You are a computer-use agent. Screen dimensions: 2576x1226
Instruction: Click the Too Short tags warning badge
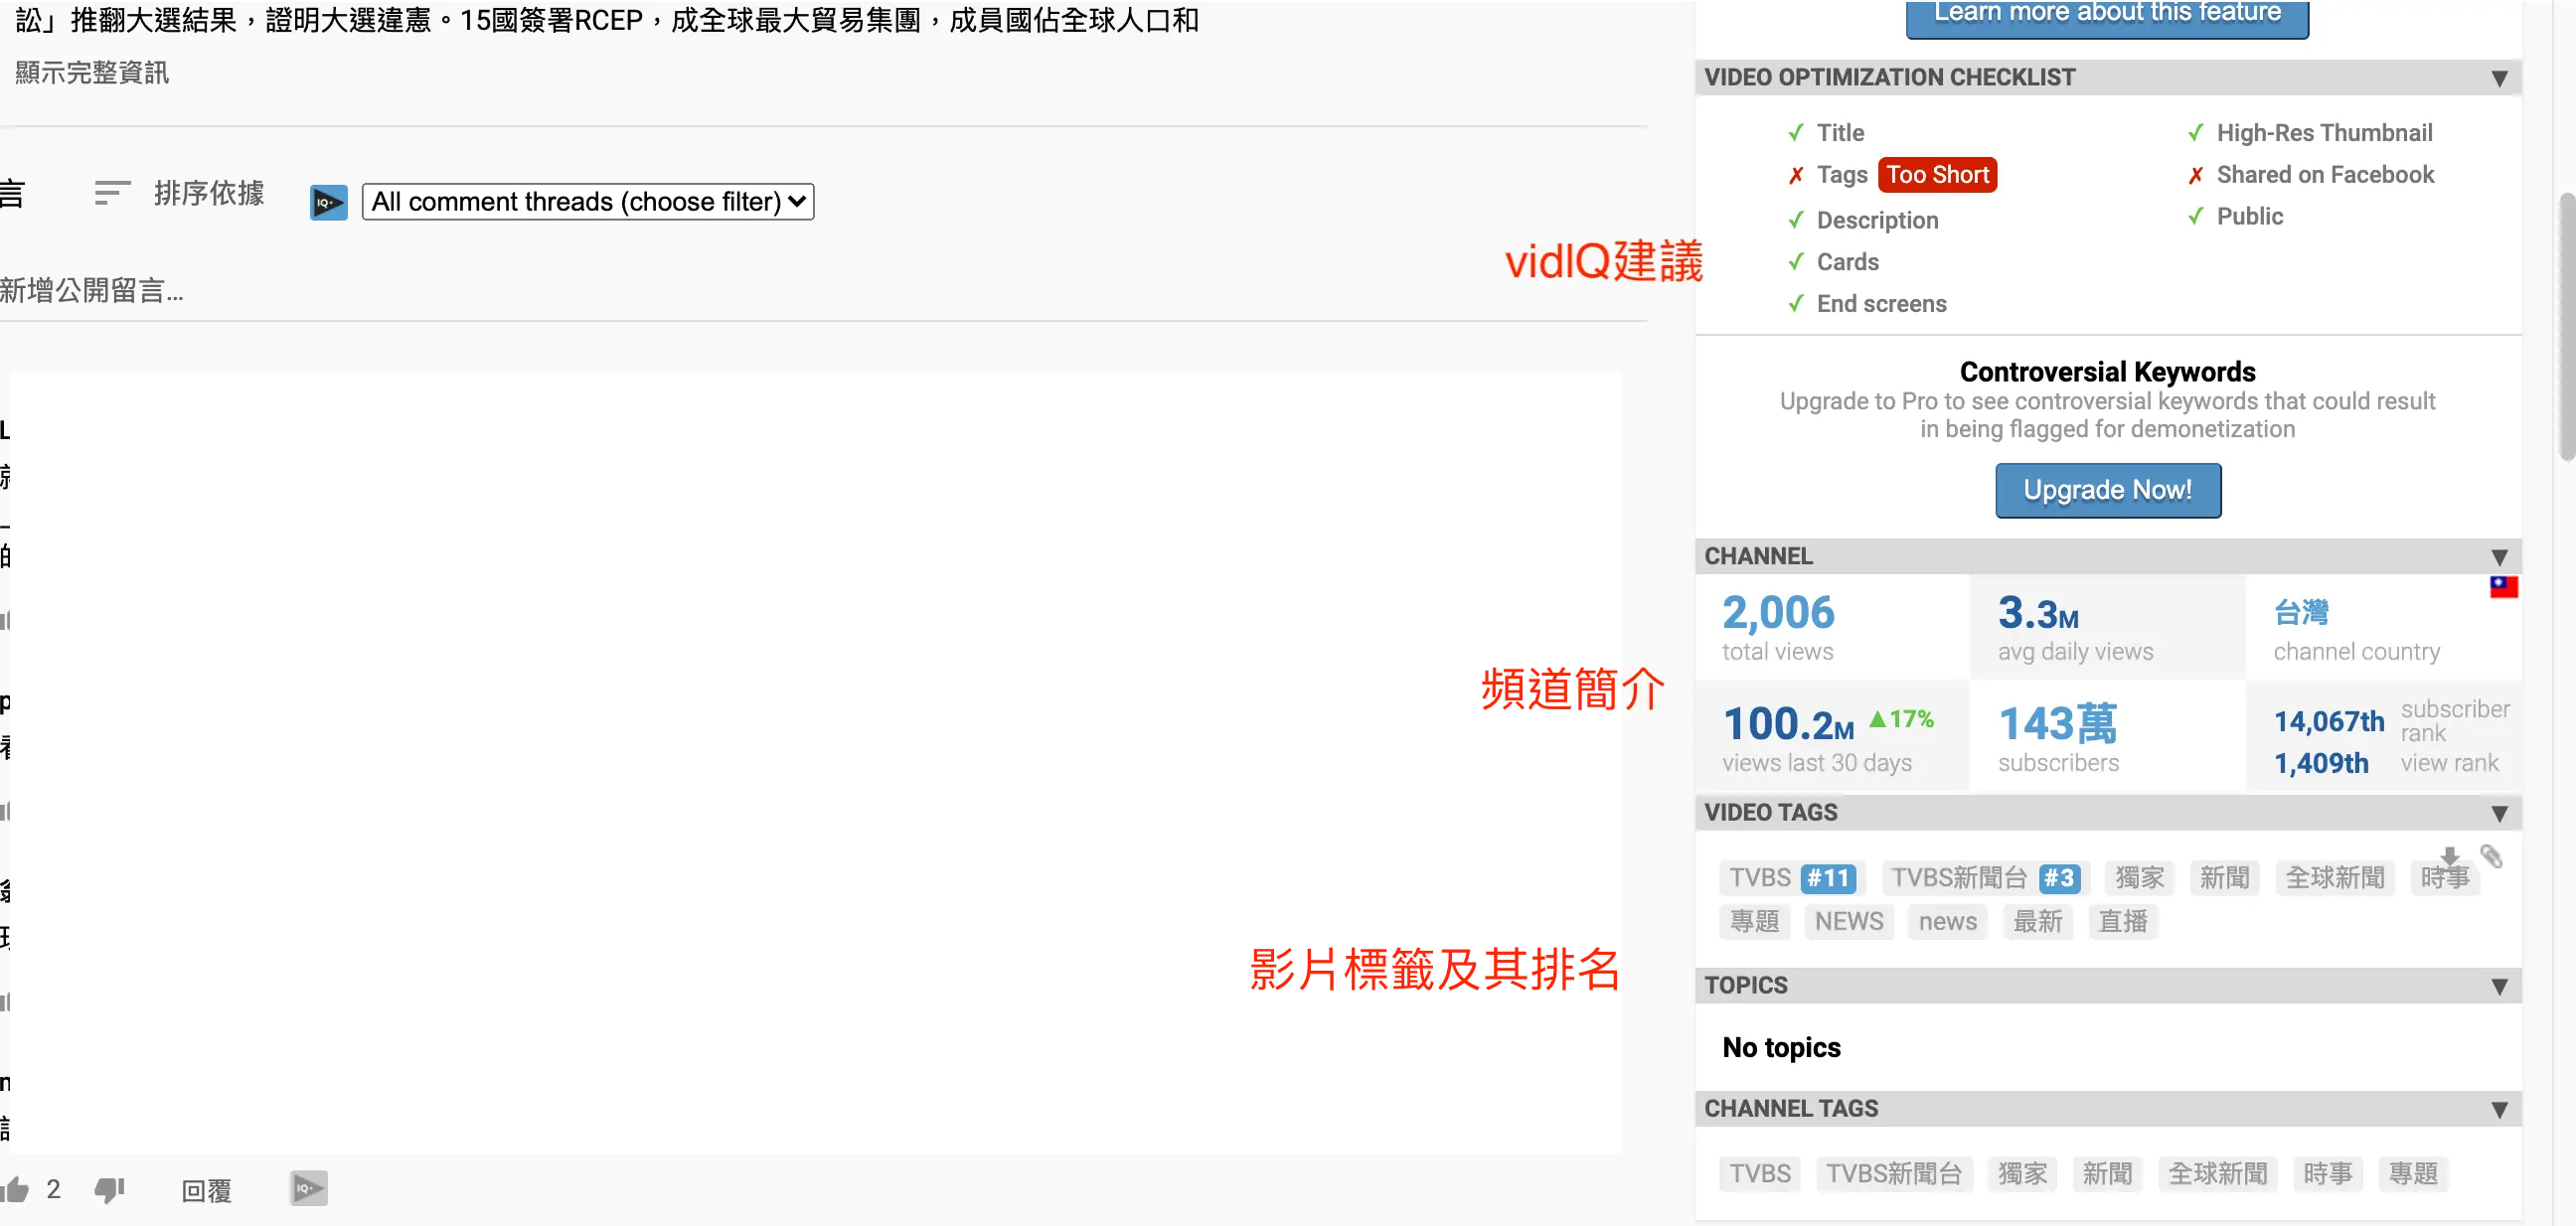tap(1937, 175)
